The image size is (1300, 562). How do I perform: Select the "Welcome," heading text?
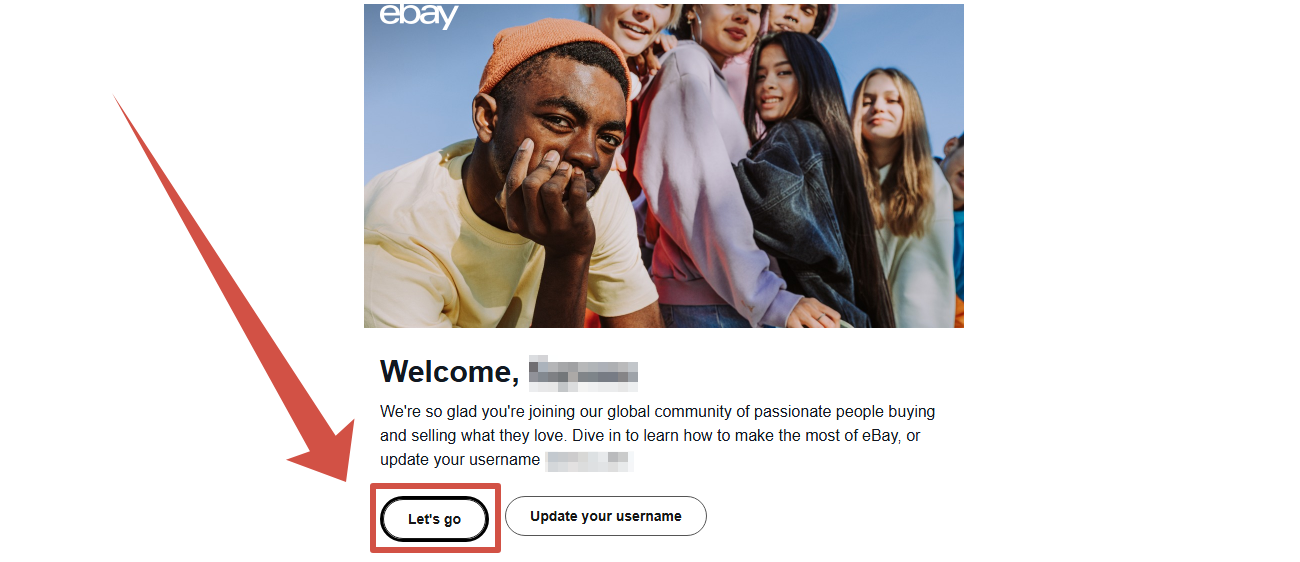[449, 372]
